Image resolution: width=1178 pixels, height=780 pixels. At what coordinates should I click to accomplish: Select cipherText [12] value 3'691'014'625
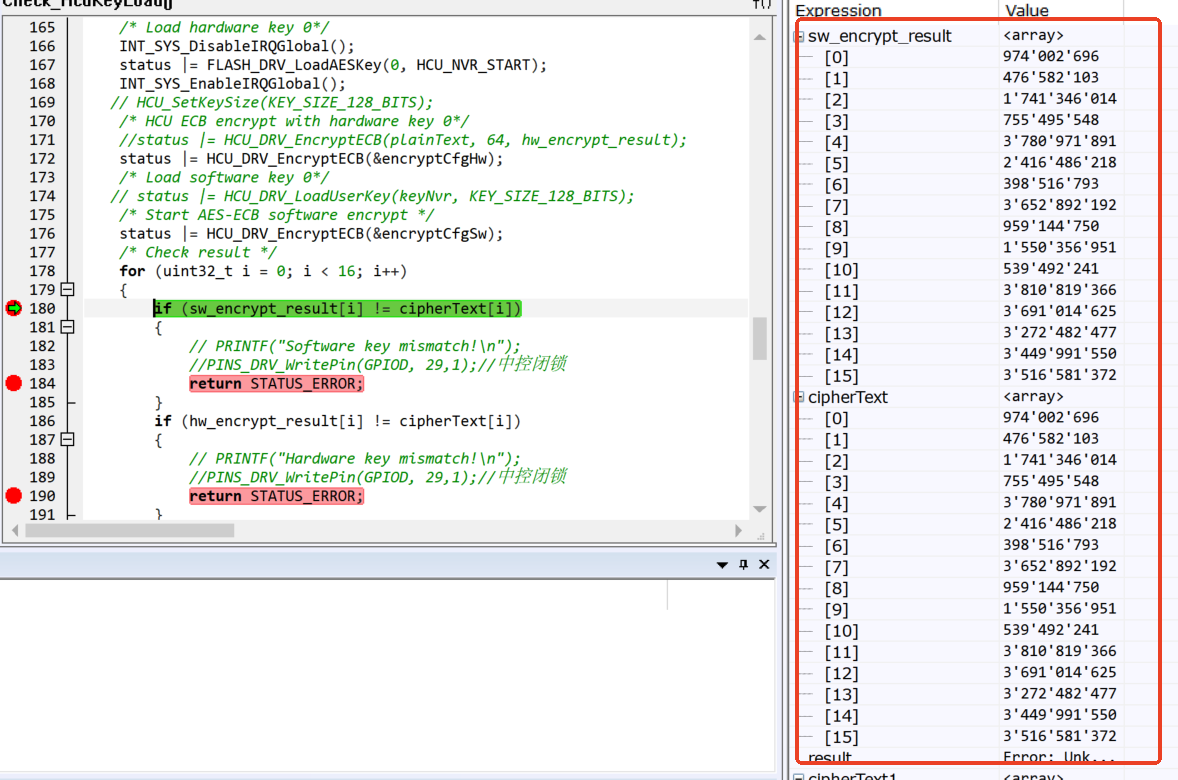[1059, 673]
